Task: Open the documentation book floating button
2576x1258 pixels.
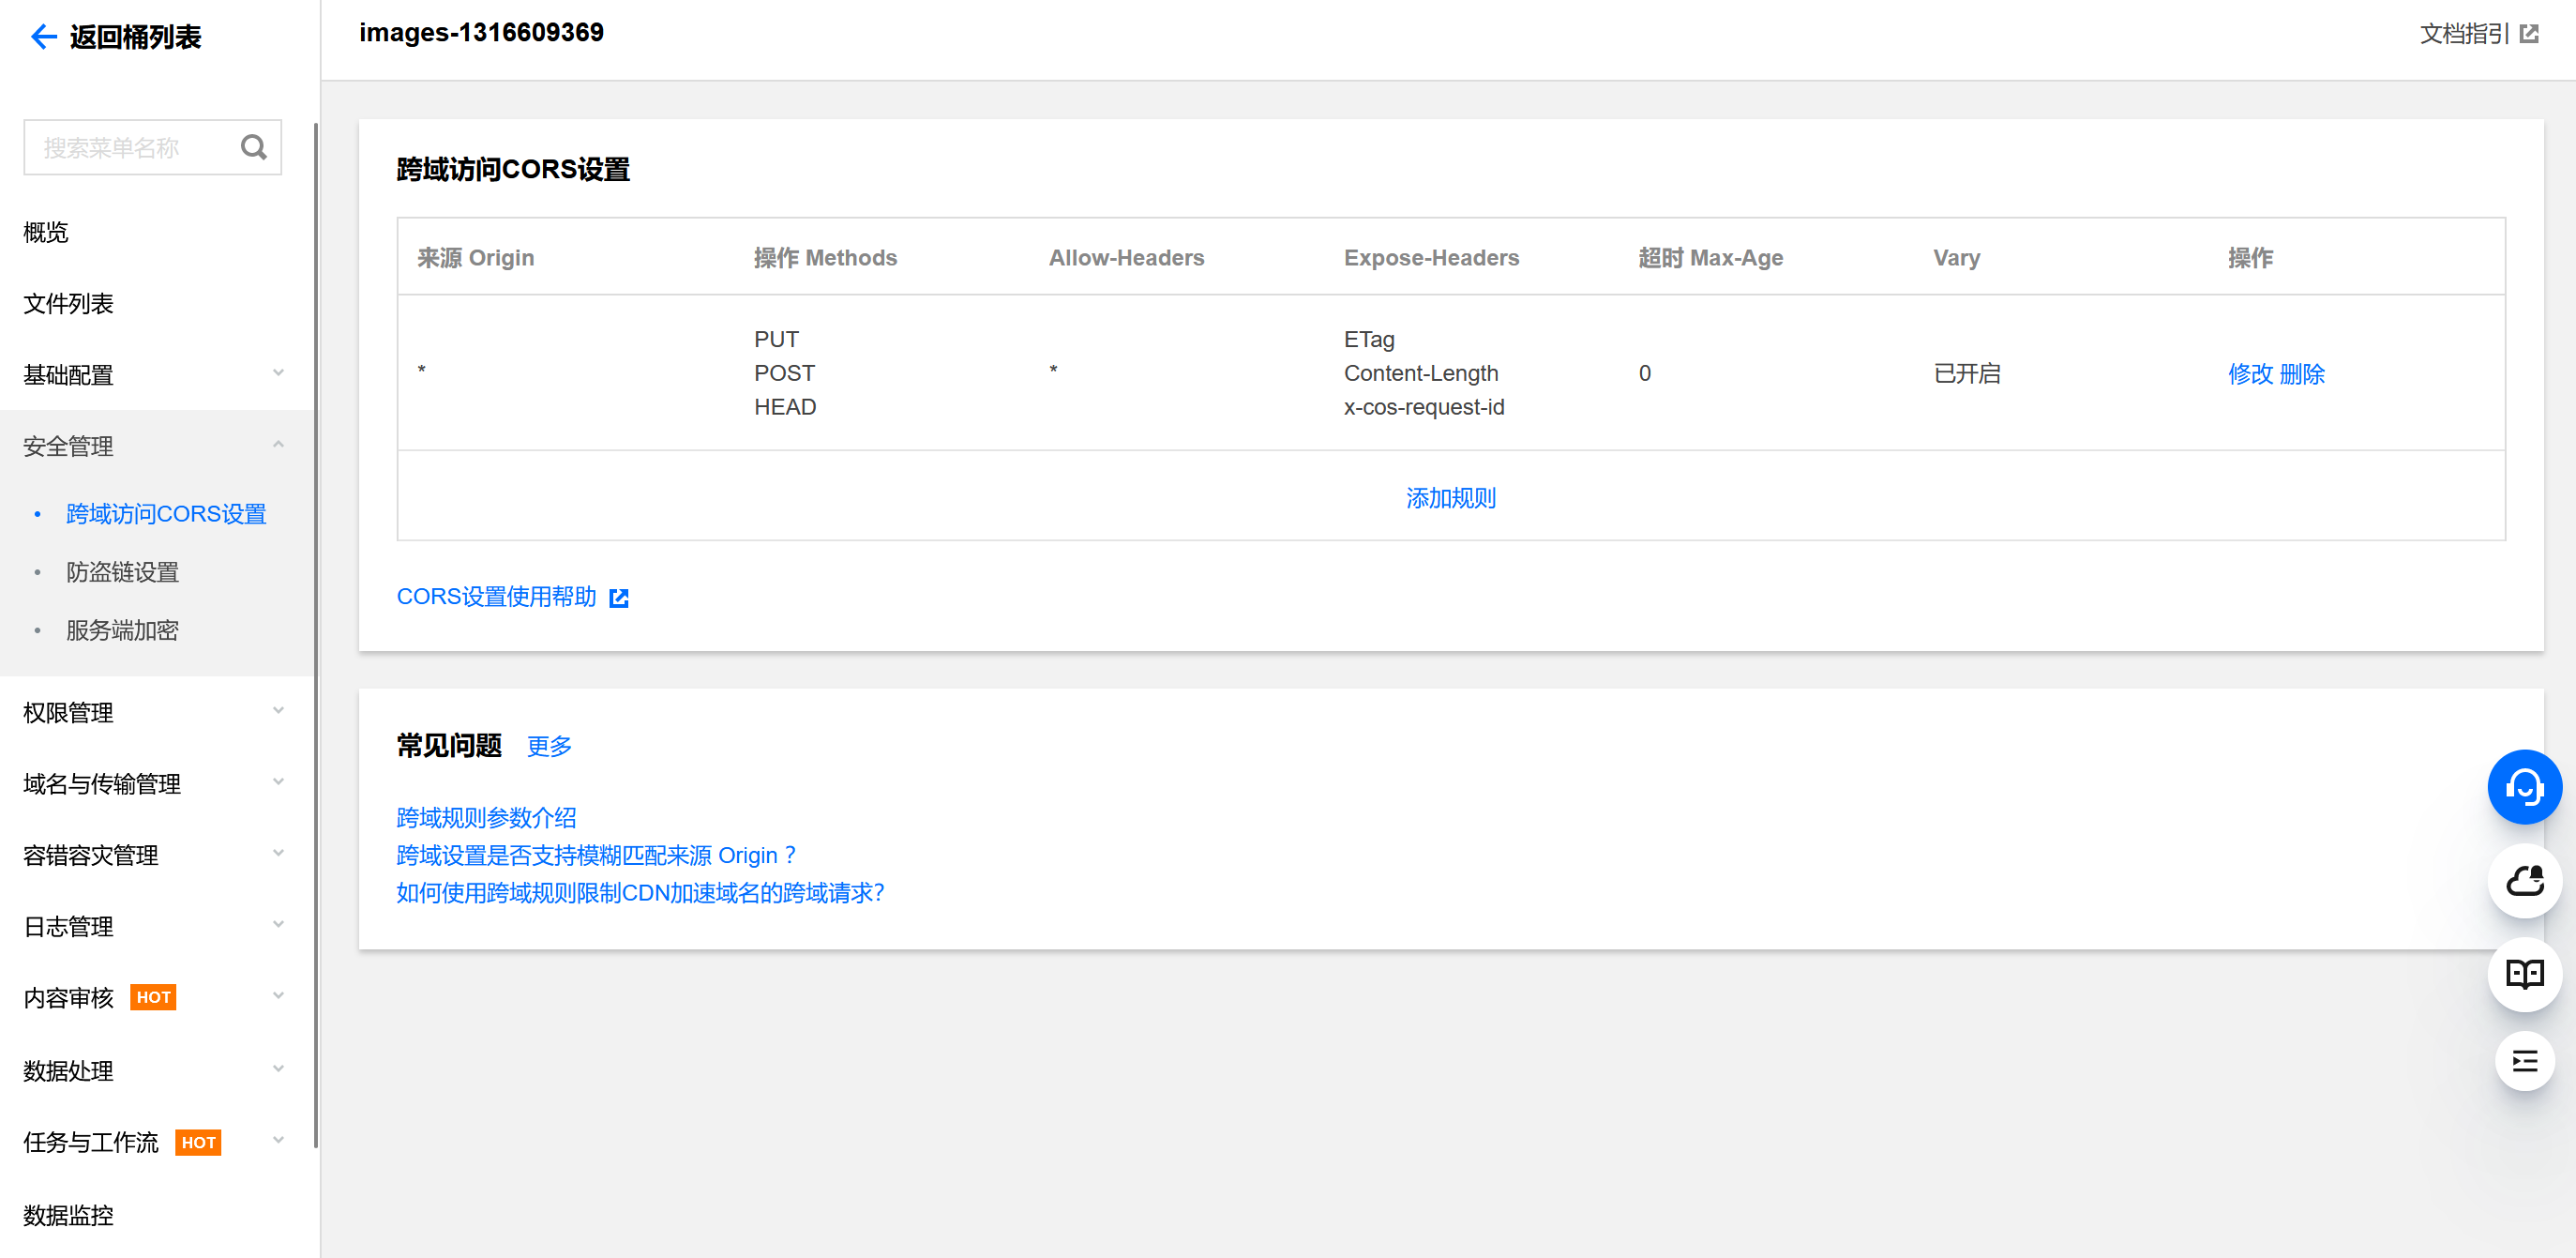Action: (x=2524, y=973)
